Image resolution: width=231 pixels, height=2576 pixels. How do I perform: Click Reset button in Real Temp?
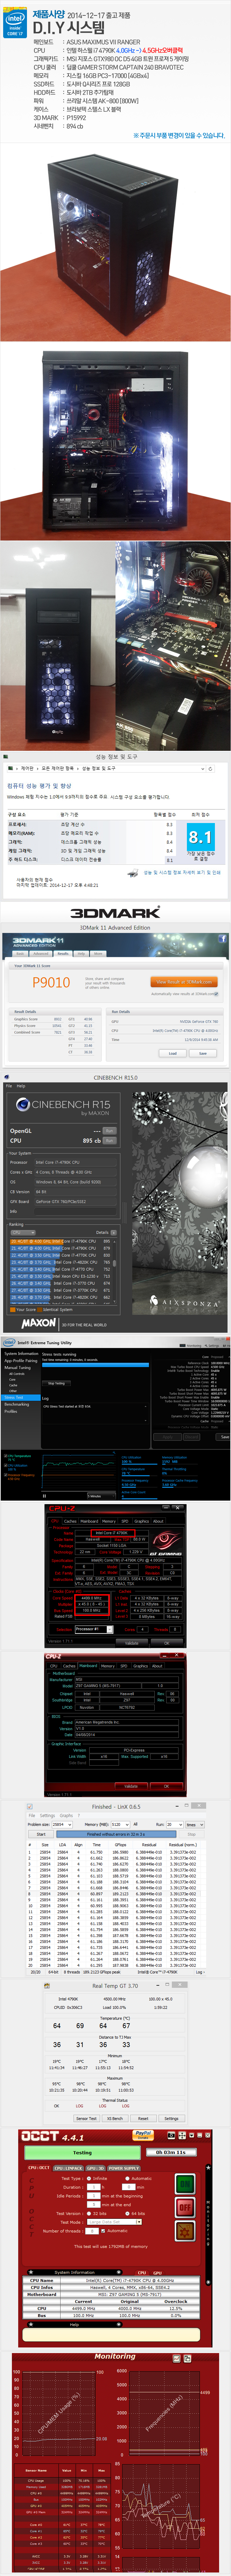pos(143,2118)
